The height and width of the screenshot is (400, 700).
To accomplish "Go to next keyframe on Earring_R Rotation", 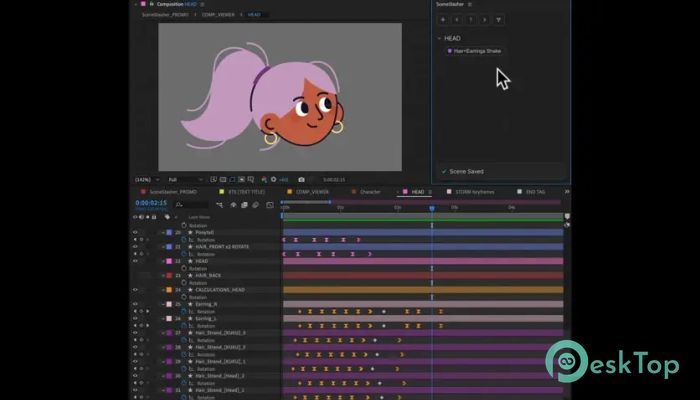I will tap(148, 311).
